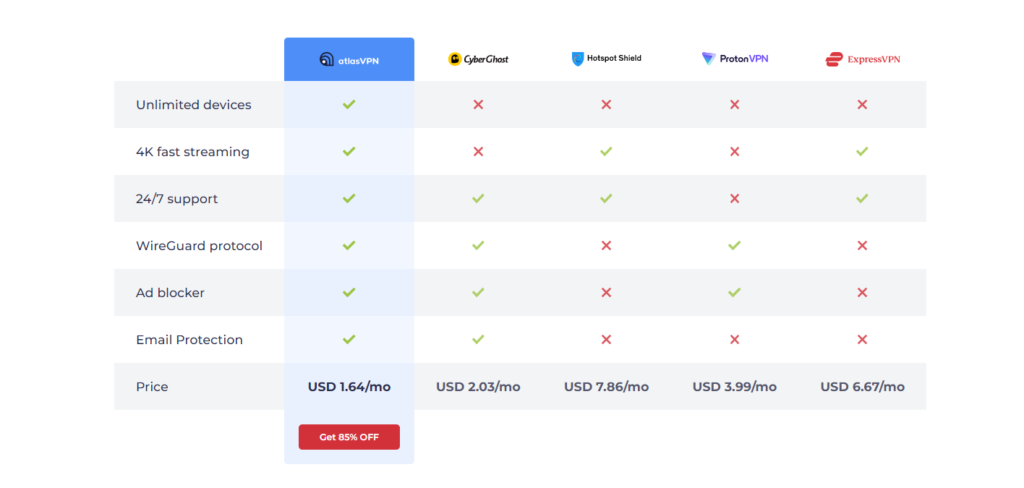
Task: Click CyberGhost's red cross for Unlimited devices
Action: click(478, 104)
